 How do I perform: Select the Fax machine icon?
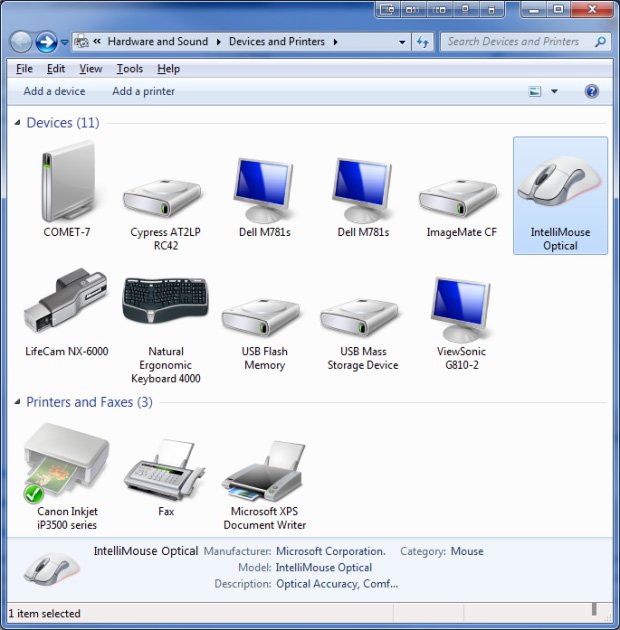[164, 470]
